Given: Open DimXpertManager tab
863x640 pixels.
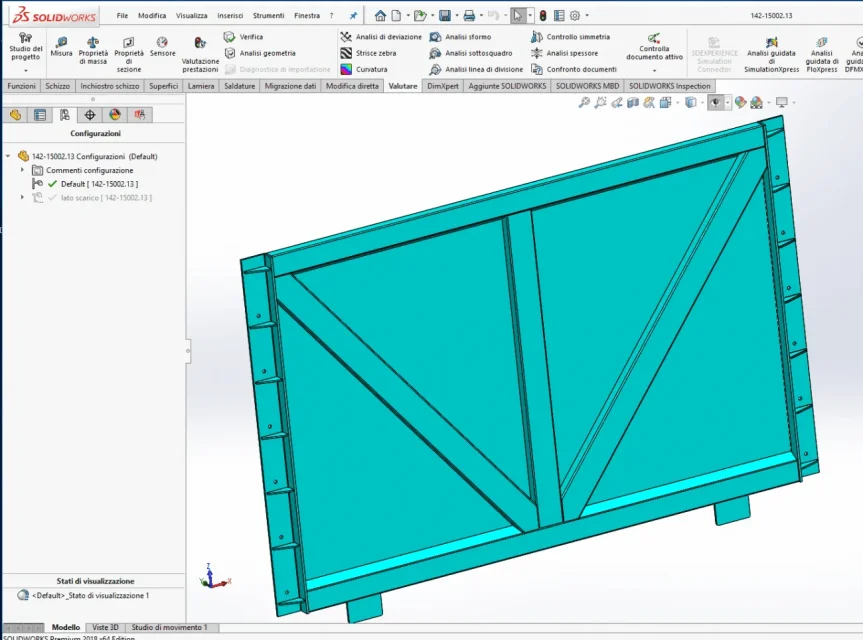Looking at the screenshot, I should [x=90, y=114].
